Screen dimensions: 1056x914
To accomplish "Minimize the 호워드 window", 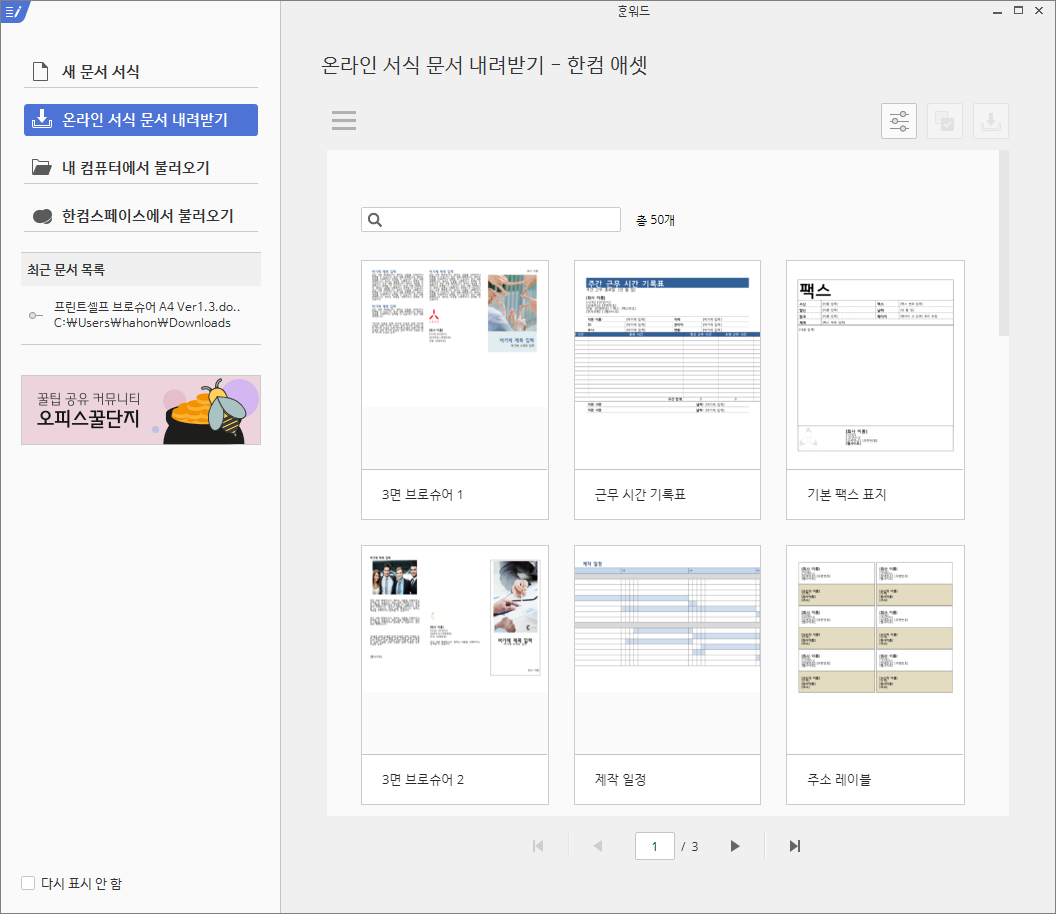I will coord(997,11).
